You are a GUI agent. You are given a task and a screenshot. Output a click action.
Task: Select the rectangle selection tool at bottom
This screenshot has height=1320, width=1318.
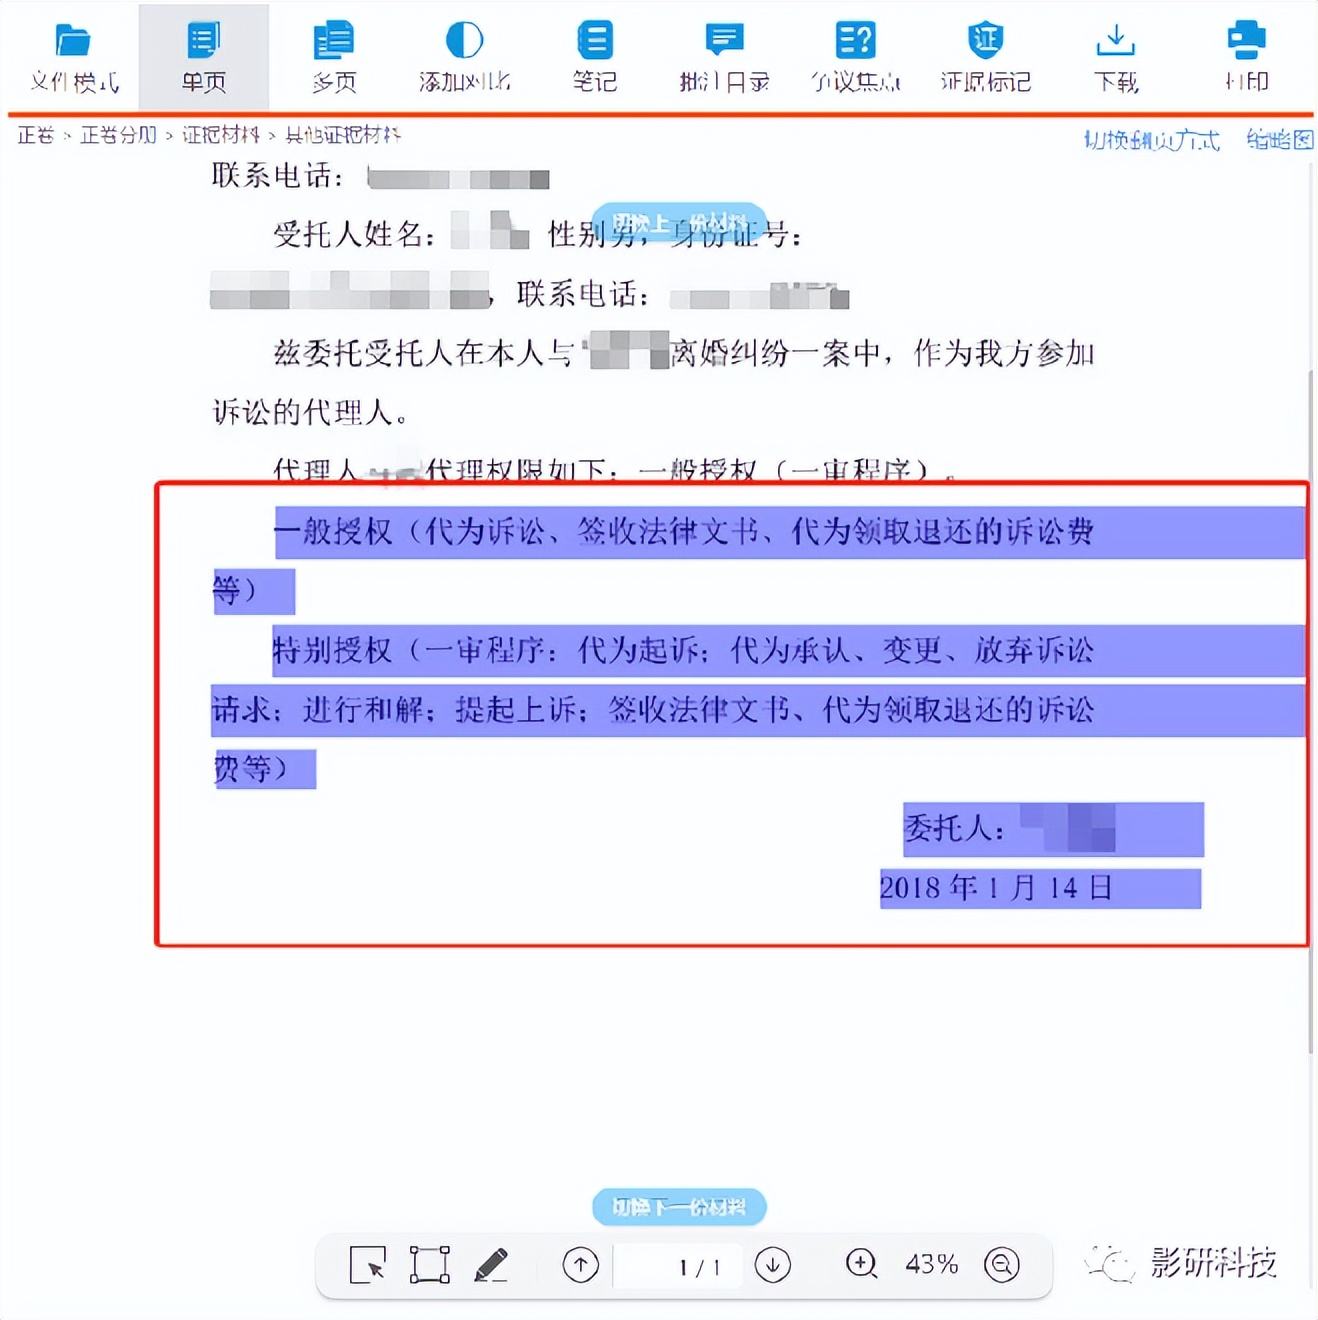pos(428,1265)
